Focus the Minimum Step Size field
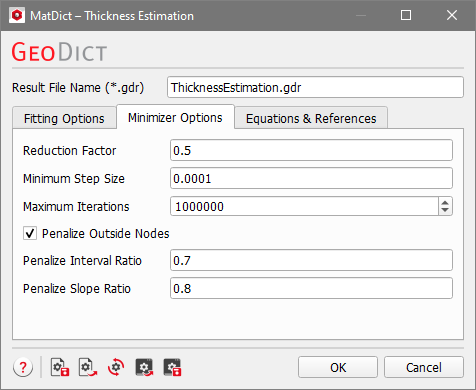Screen dimensions: 476x390 311,178
